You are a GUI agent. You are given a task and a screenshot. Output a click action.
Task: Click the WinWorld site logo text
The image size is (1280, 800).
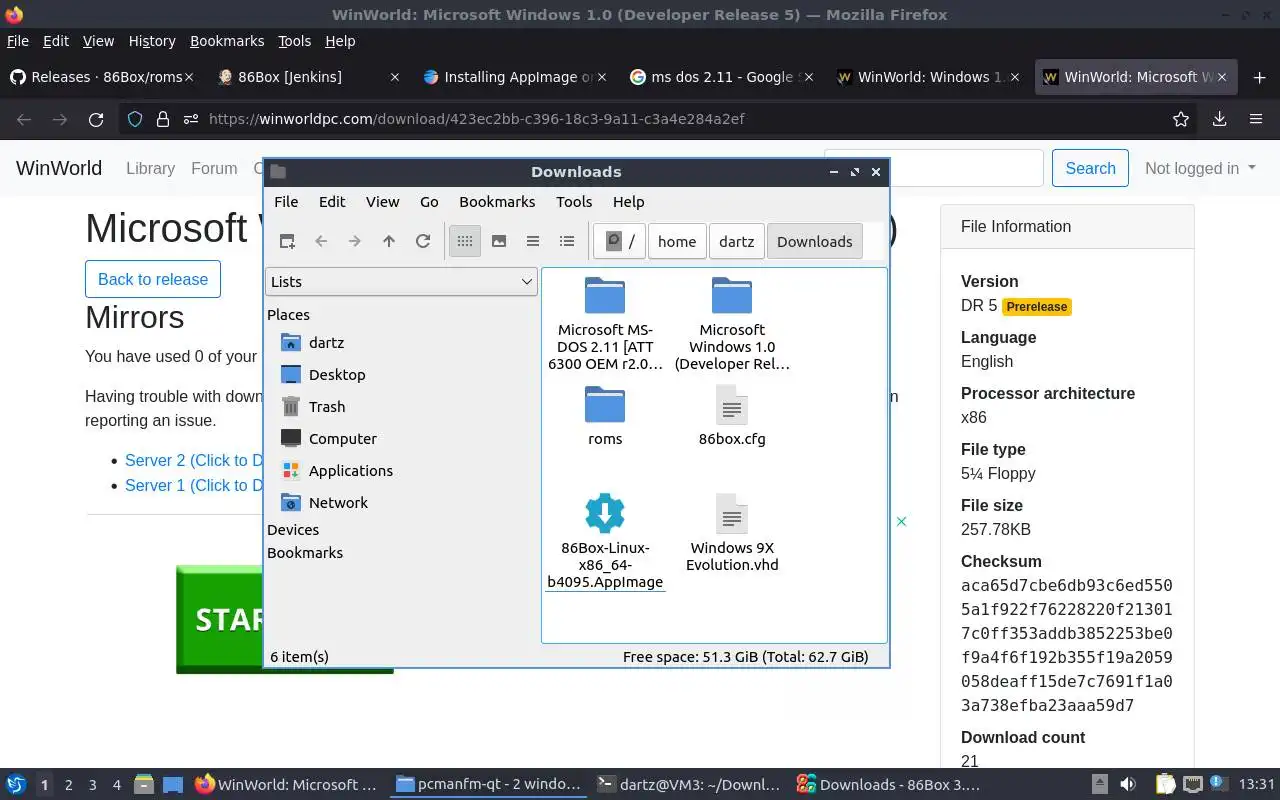coord(59,168)
